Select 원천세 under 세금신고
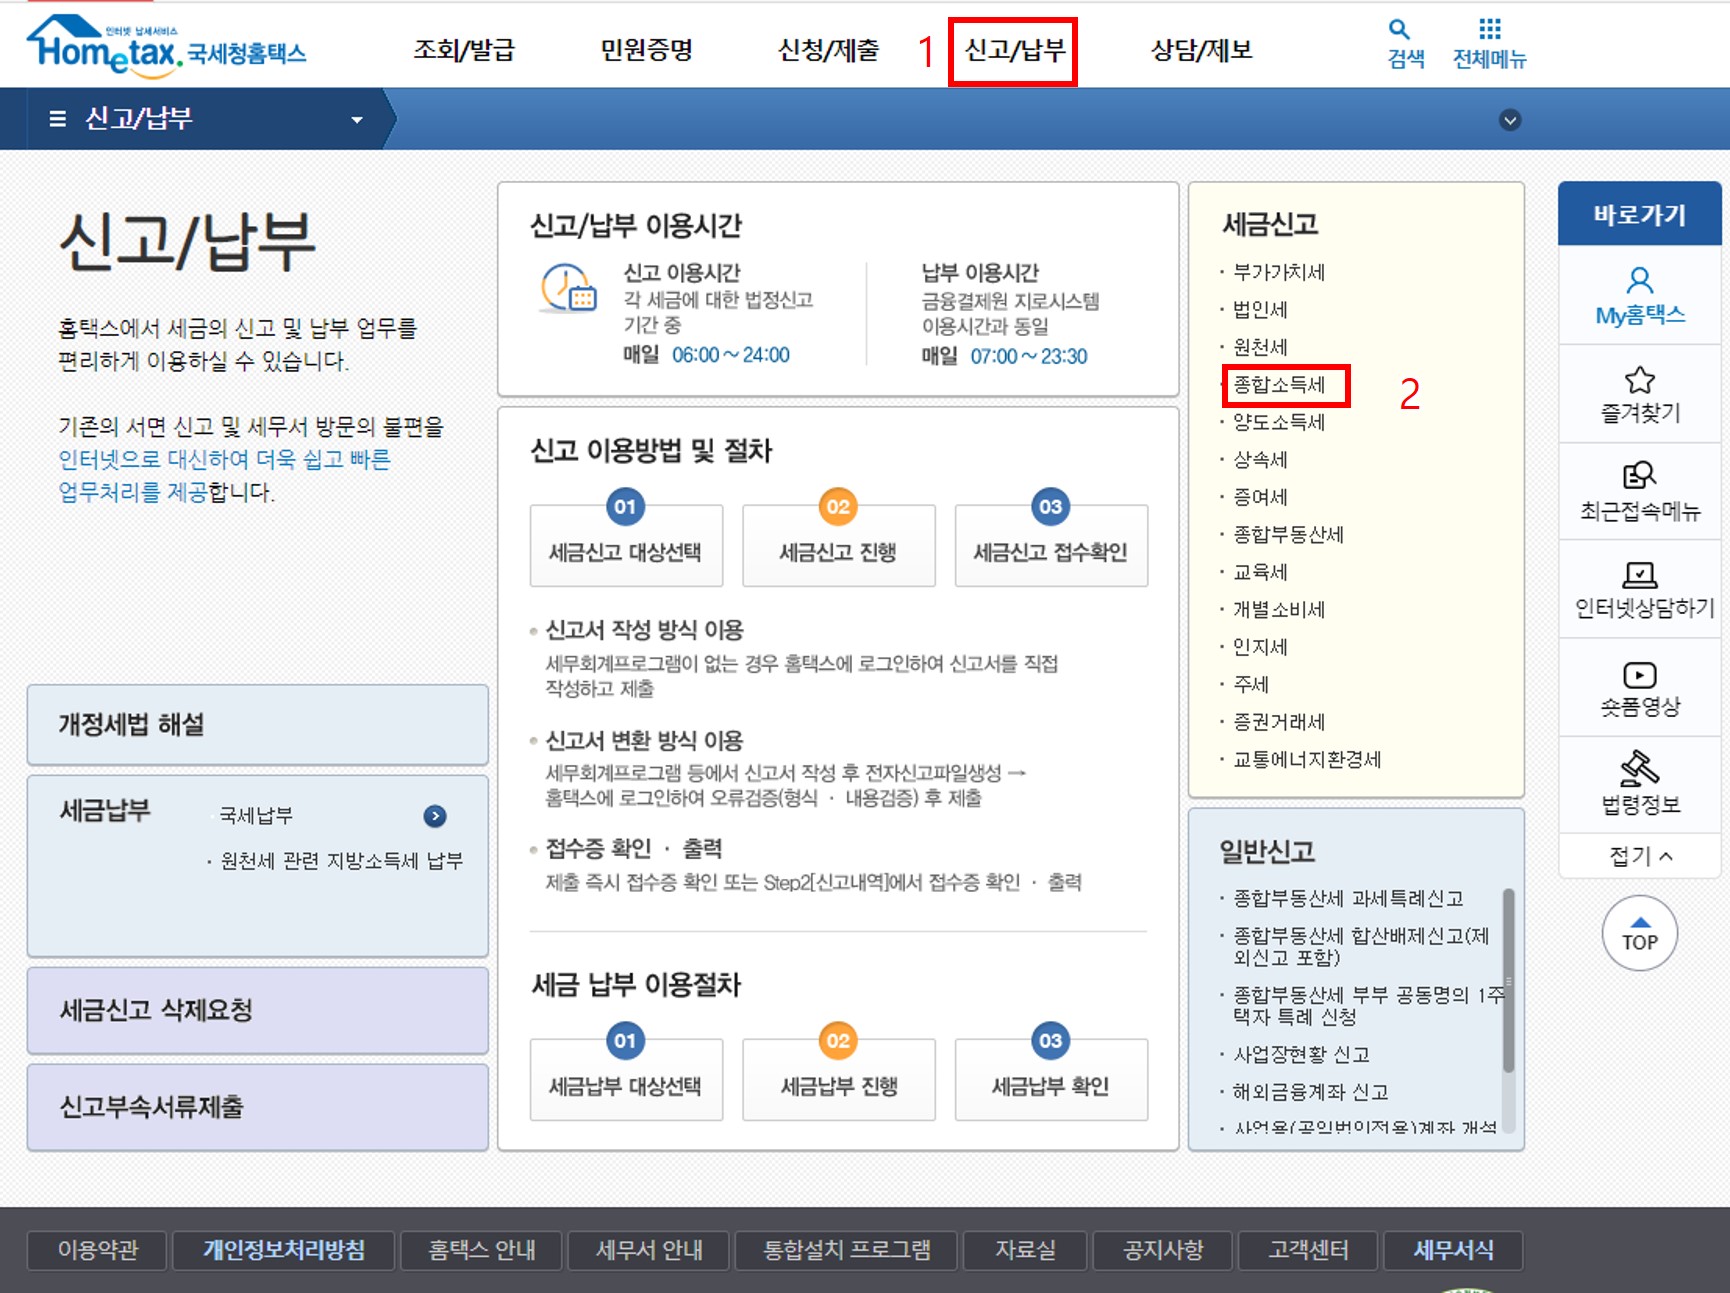Image resolution: width=1730 pixels, height=1293 pixels. pos(1260,347)
